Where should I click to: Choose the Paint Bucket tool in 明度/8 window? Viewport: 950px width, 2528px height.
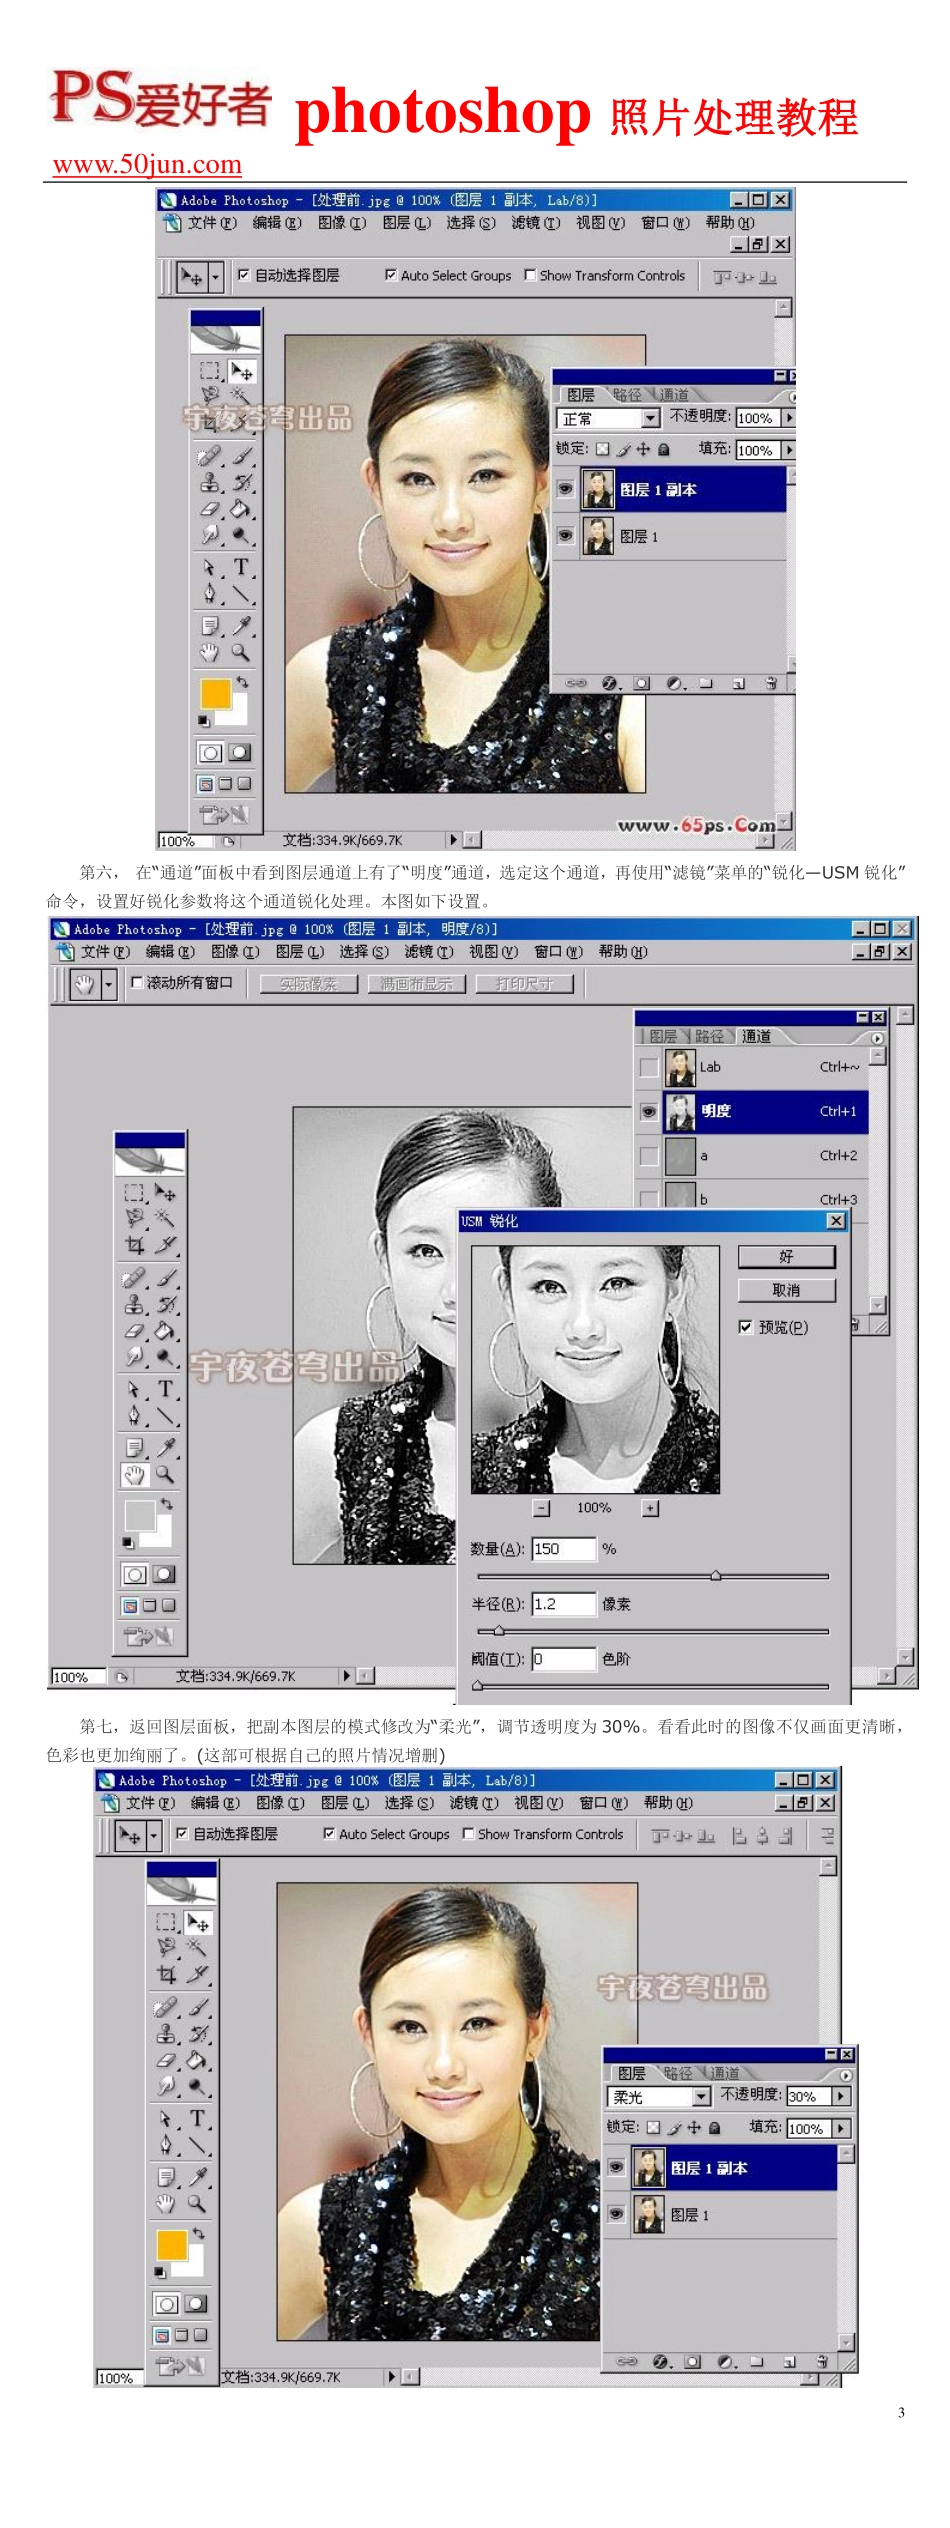coord(166,1331)
